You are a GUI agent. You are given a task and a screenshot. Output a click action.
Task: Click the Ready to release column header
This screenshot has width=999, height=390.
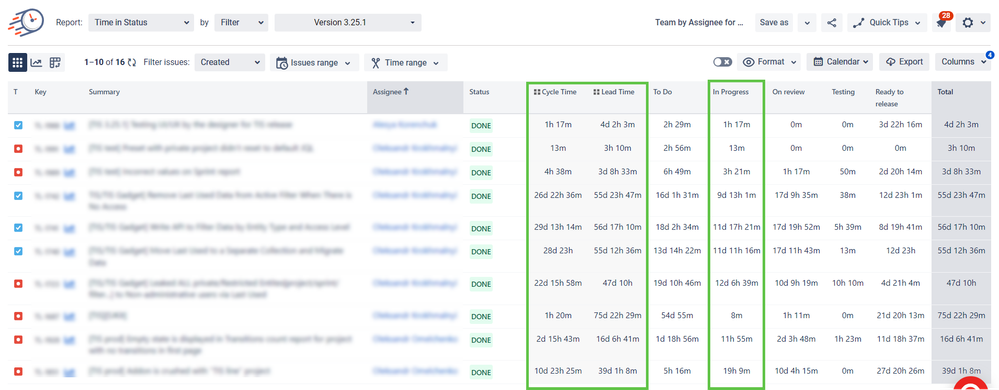click(889, 98)
